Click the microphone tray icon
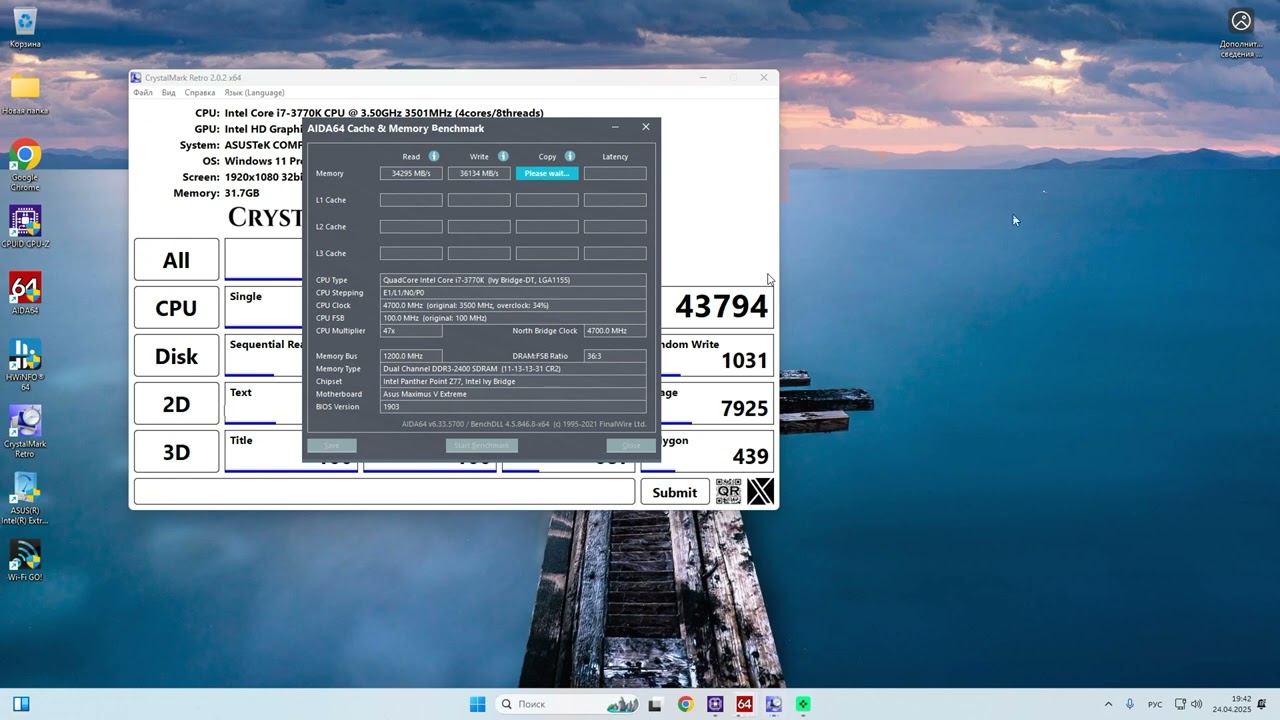The width and height of the screenshot is (1280, 720). (x=1130, y=704)
